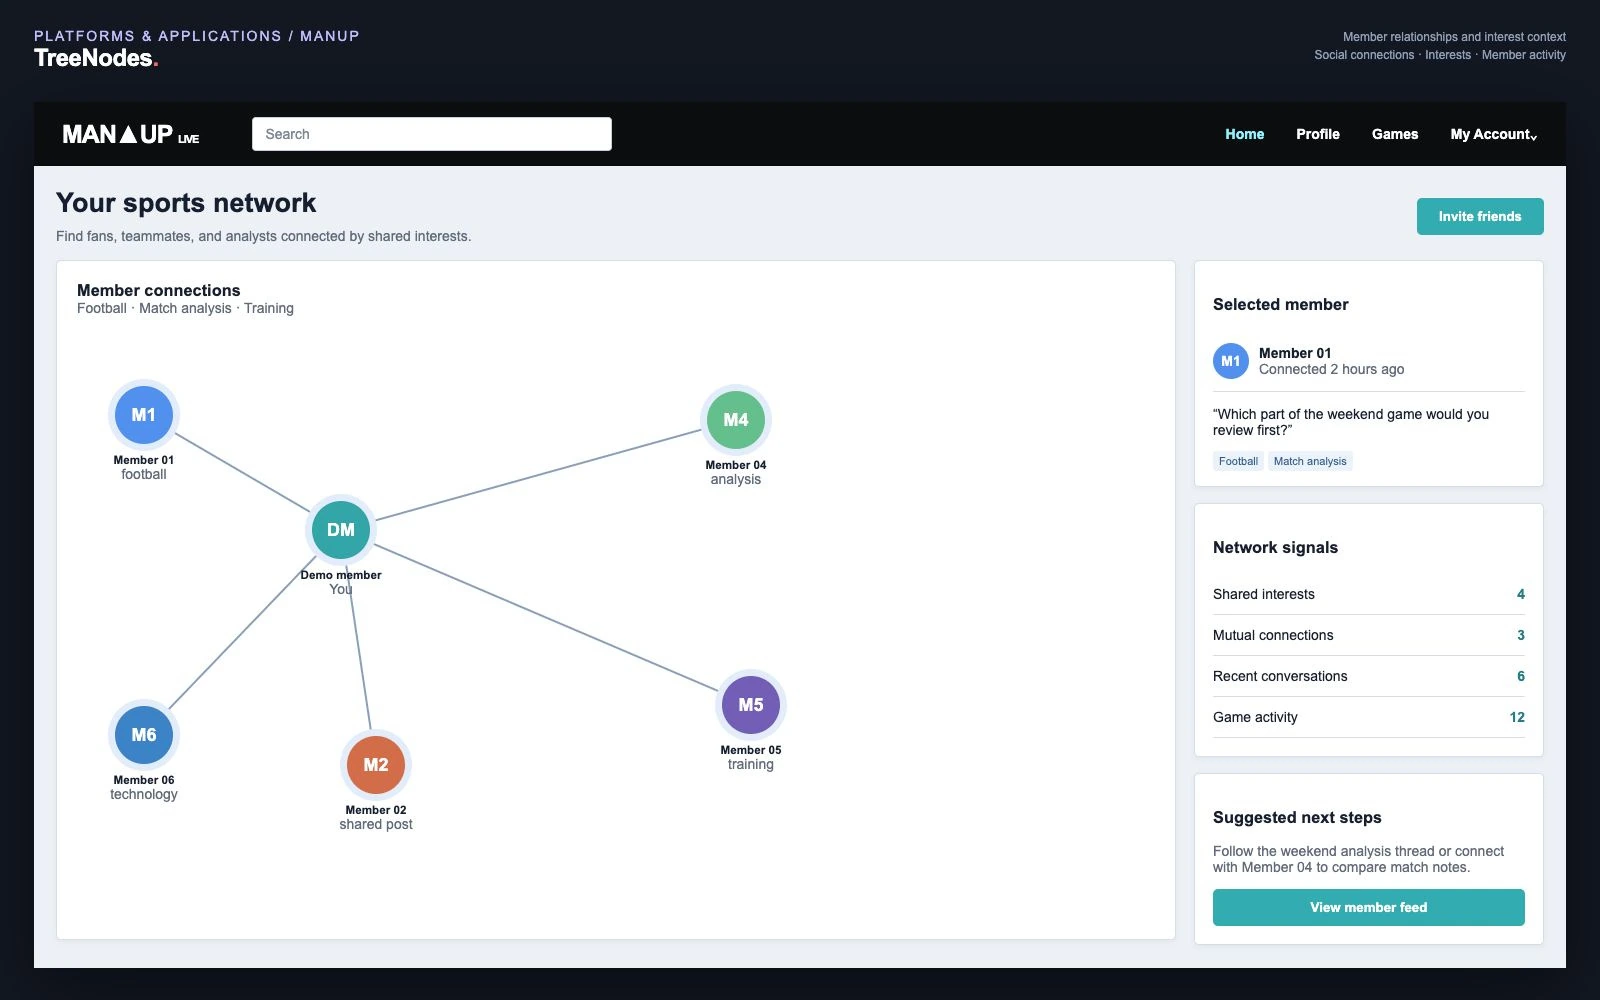This screenshot has height=1000, width=1600.
Task: Click the M6 technology member node
Action: 144,735
